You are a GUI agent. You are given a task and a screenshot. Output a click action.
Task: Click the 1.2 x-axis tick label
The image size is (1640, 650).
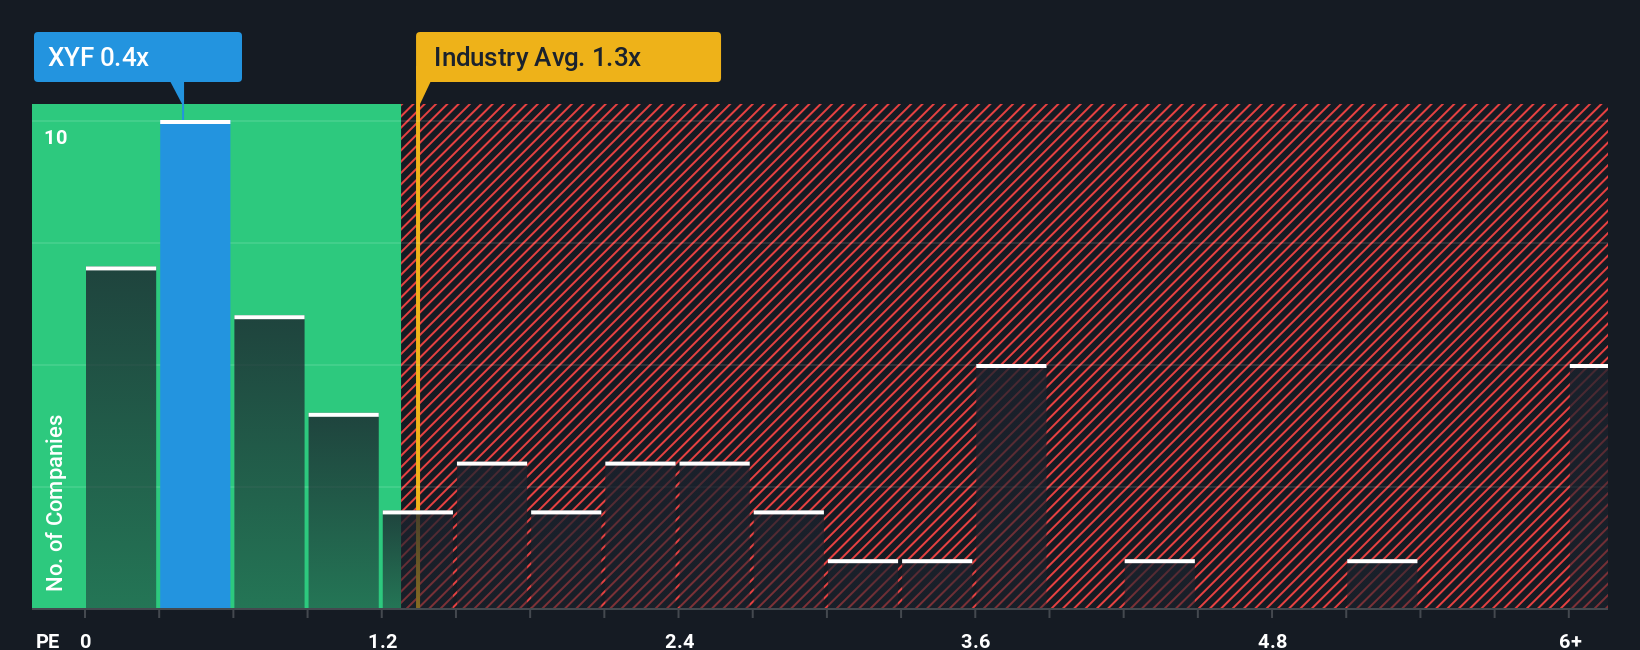pos(383,640)
